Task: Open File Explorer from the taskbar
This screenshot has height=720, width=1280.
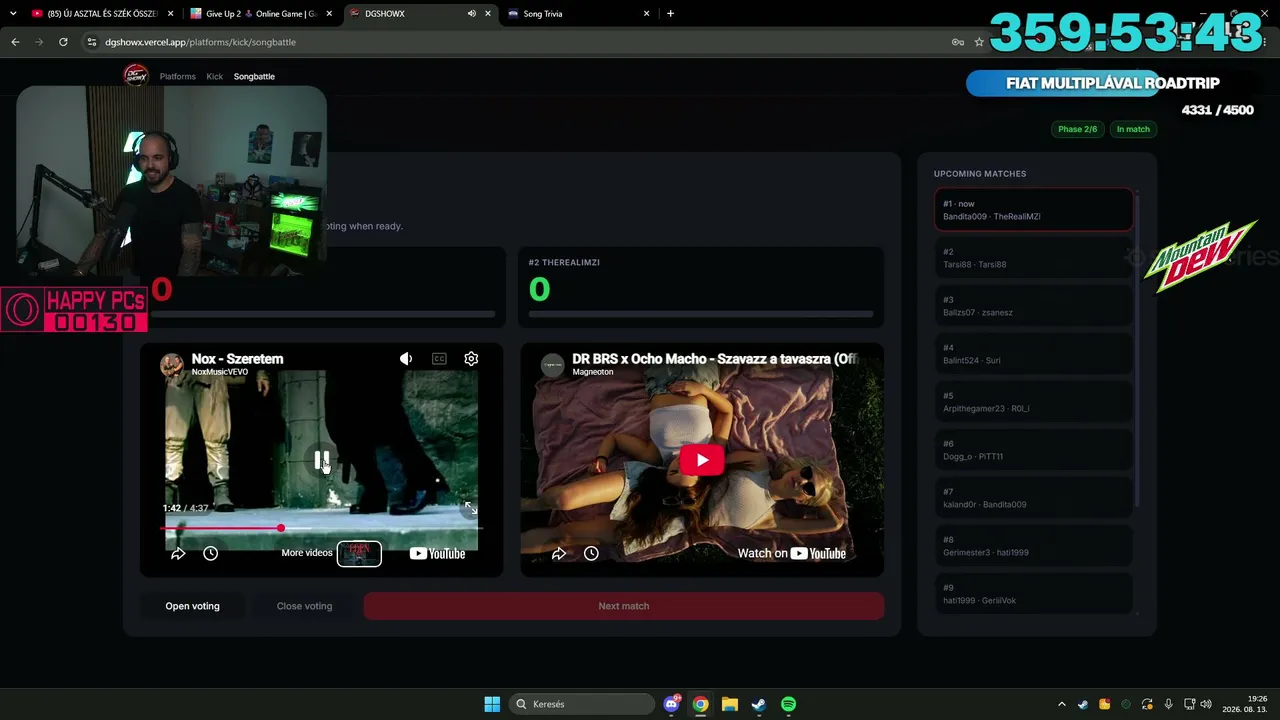Action: point(729,704)
